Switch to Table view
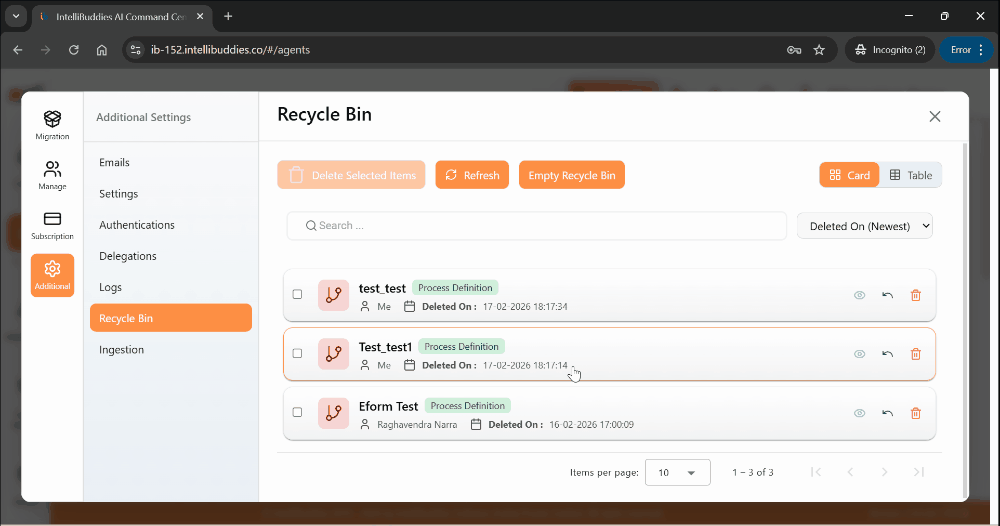The height and width of the screenshot is (526, 1000). [x=910, y=175]
